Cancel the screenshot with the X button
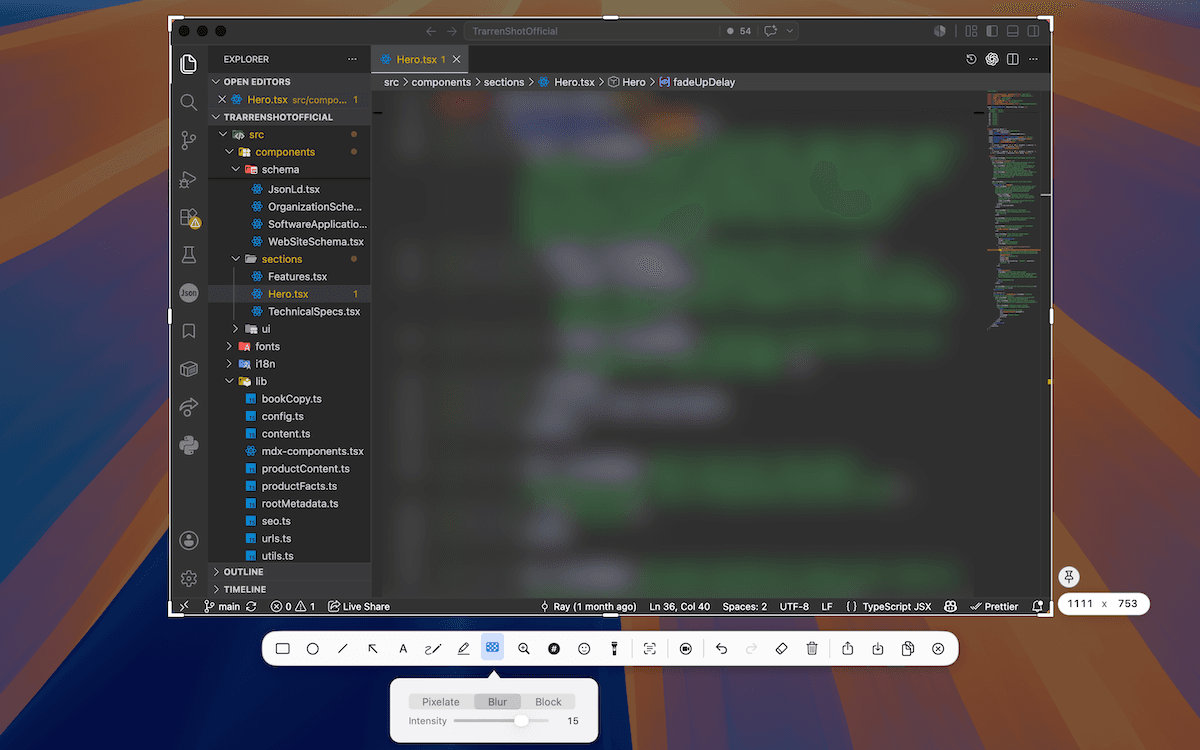 (938, 649)
